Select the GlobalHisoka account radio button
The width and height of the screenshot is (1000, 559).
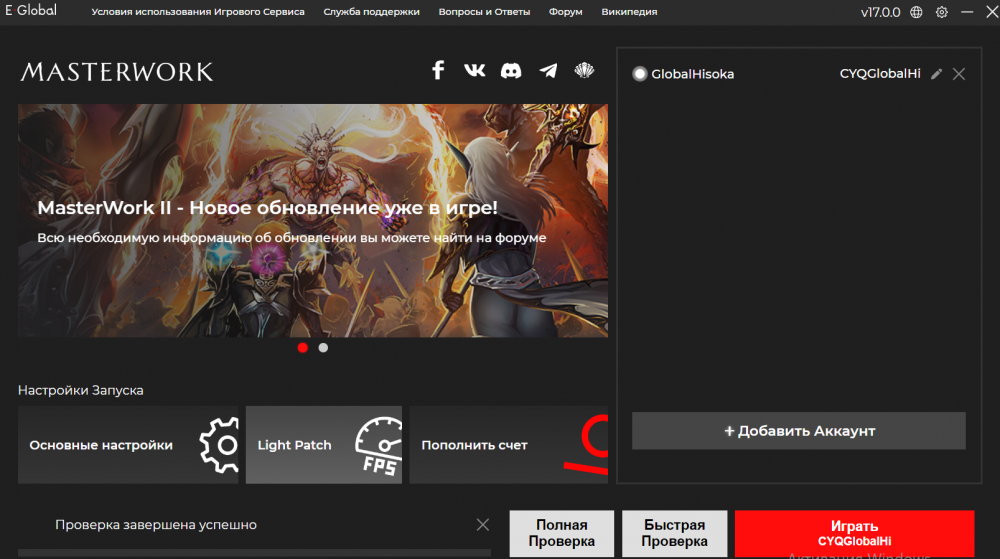[640, 74]
